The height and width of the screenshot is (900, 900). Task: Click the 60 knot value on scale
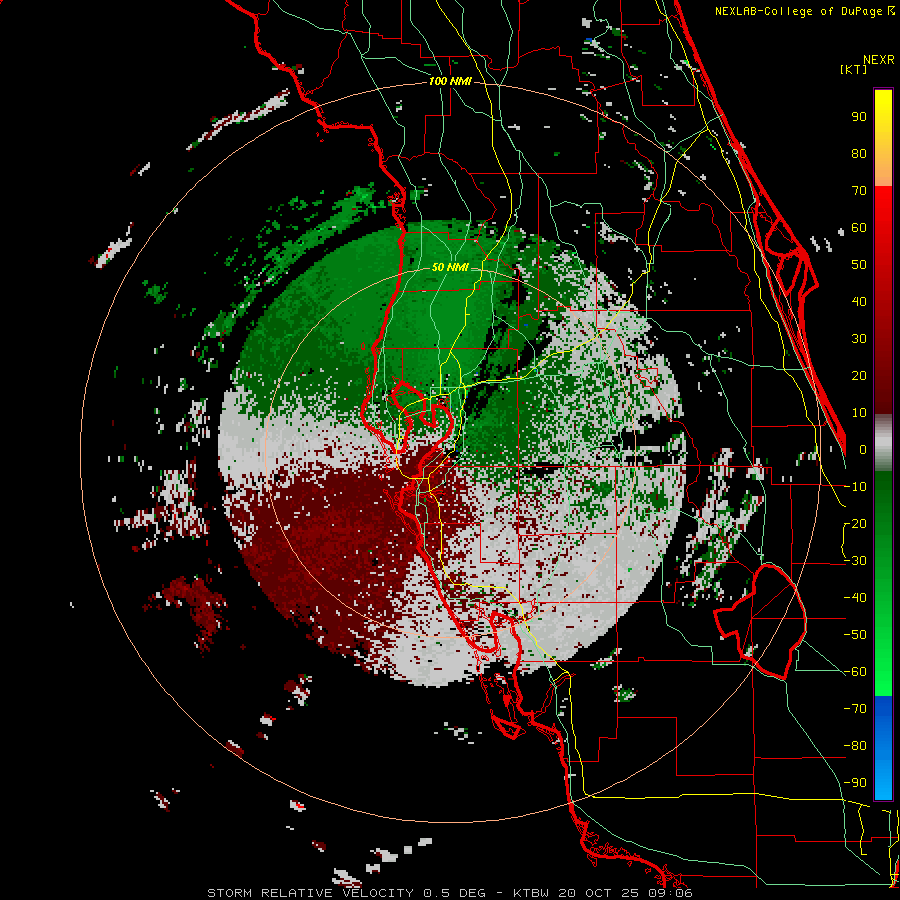(x=859, y=227)
